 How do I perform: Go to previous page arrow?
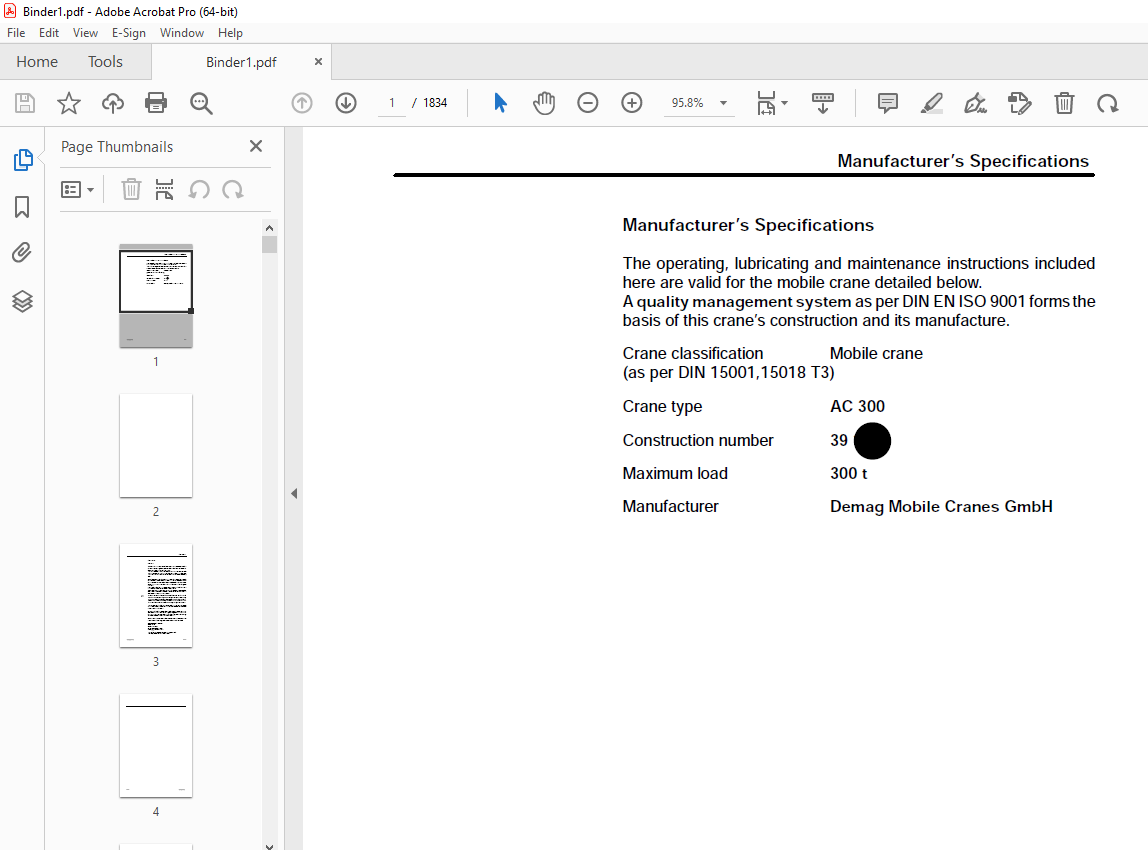click(x=302, y=103)
